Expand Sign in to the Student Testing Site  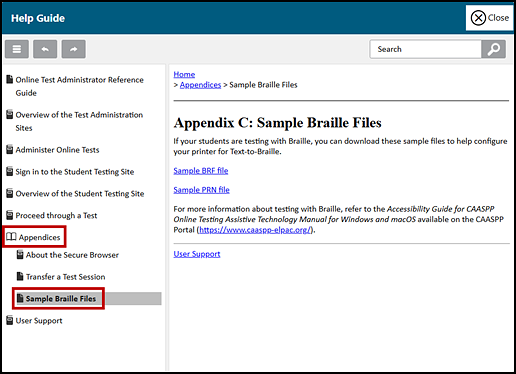click(75, 172)
